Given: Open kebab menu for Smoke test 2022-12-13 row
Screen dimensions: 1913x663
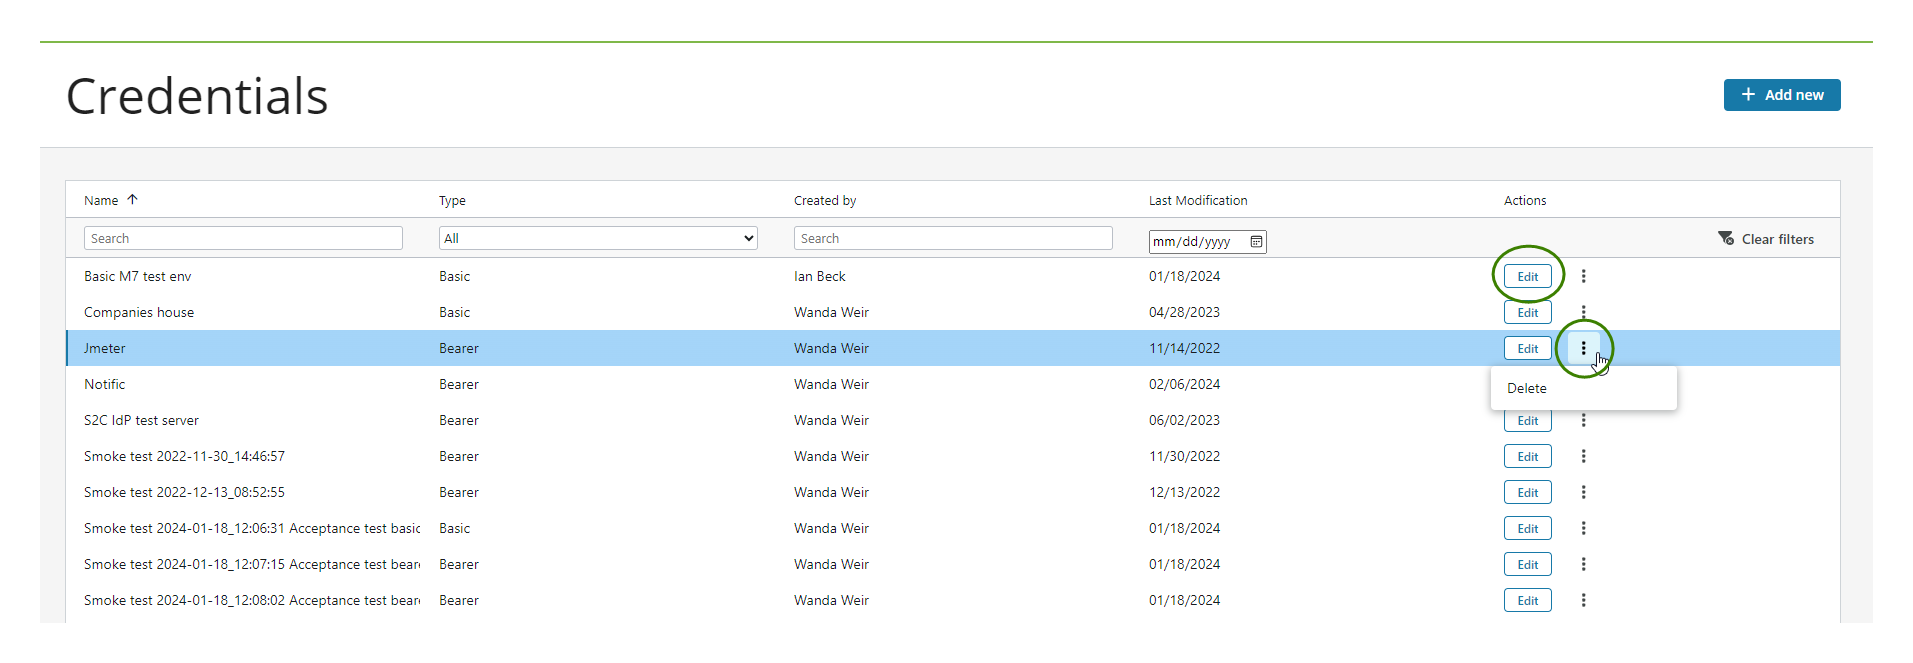Looking at the screenshot, I should (x=1583, y=492).
